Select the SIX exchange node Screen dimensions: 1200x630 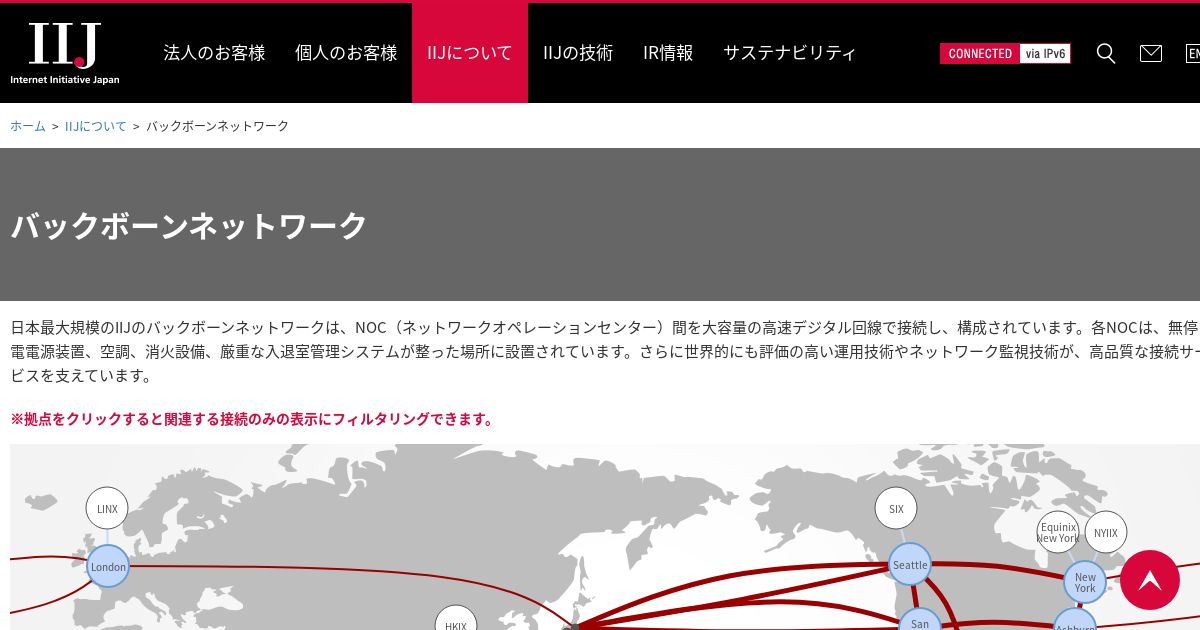coord(896,509)
